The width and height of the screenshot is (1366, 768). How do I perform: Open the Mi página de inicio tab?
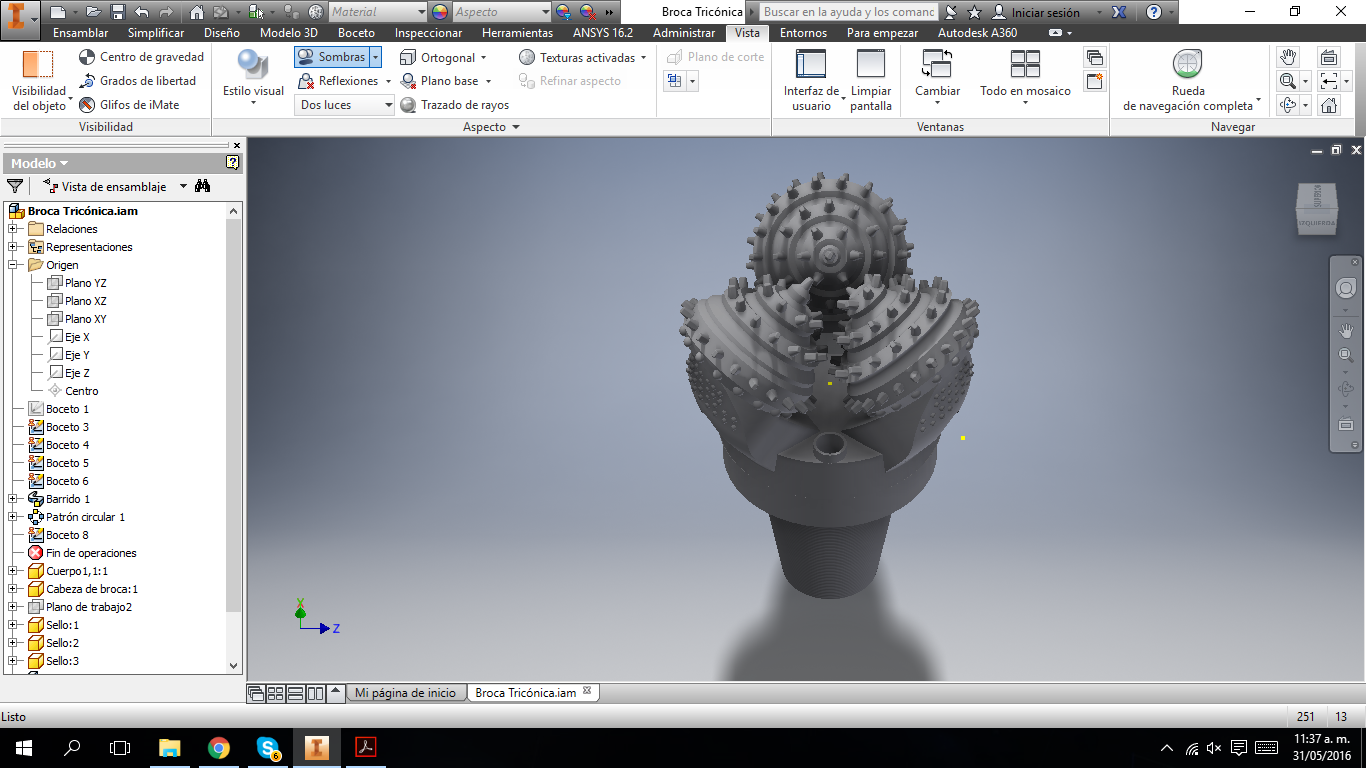coord(405,693)
